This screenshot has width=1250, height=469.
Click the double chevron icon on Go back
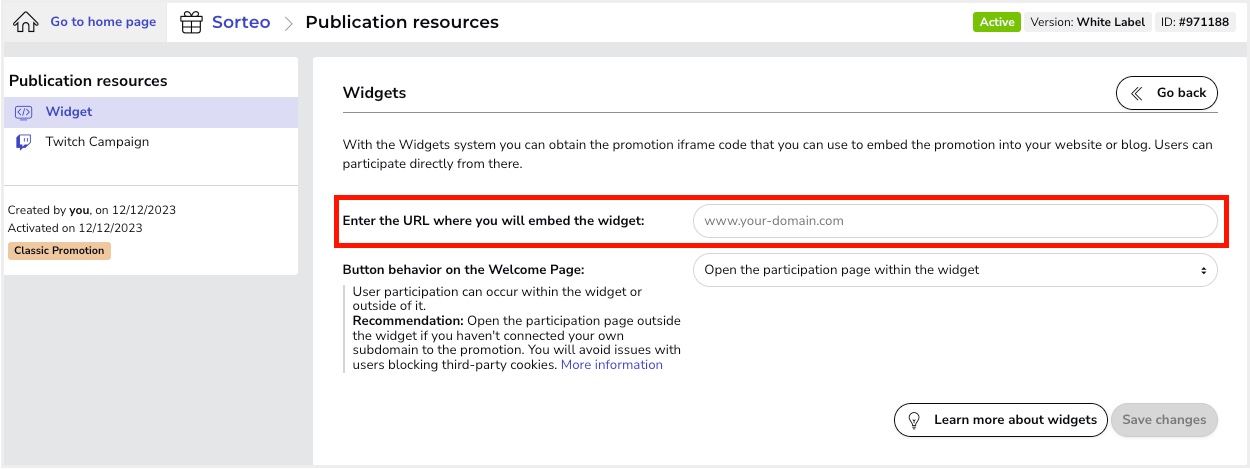pos(1136,93)
